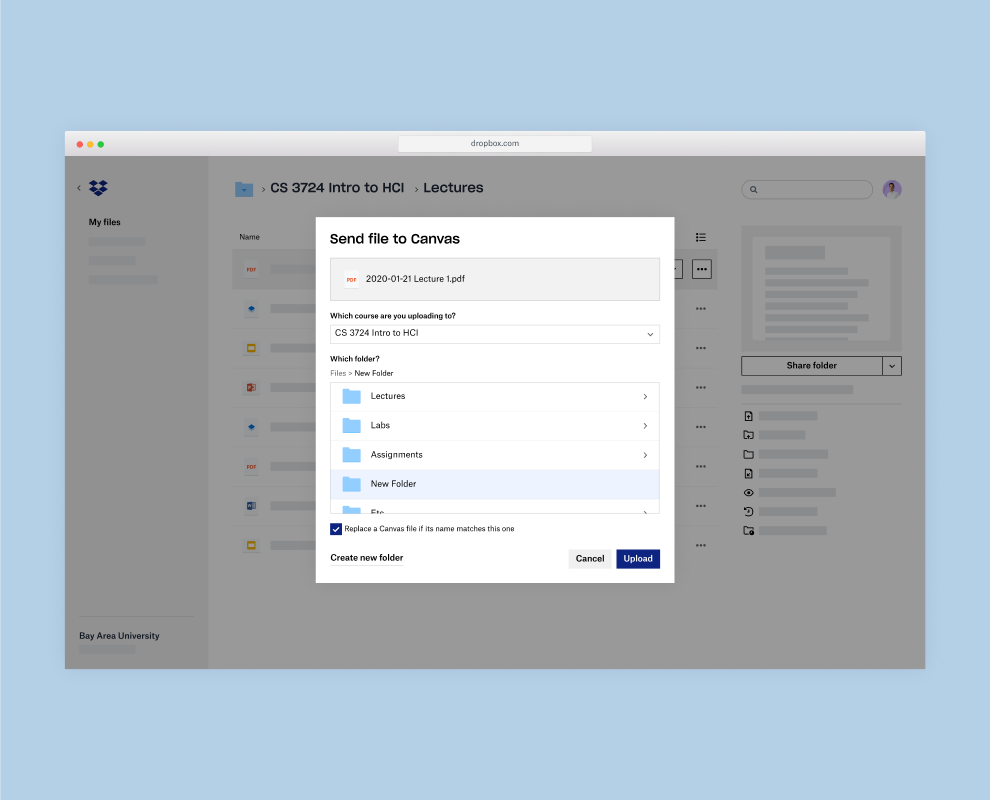This screenshot has height=800, width=990.
Task: Uncheck Replace a Canvas file checkbox
Action: [336, 528]
